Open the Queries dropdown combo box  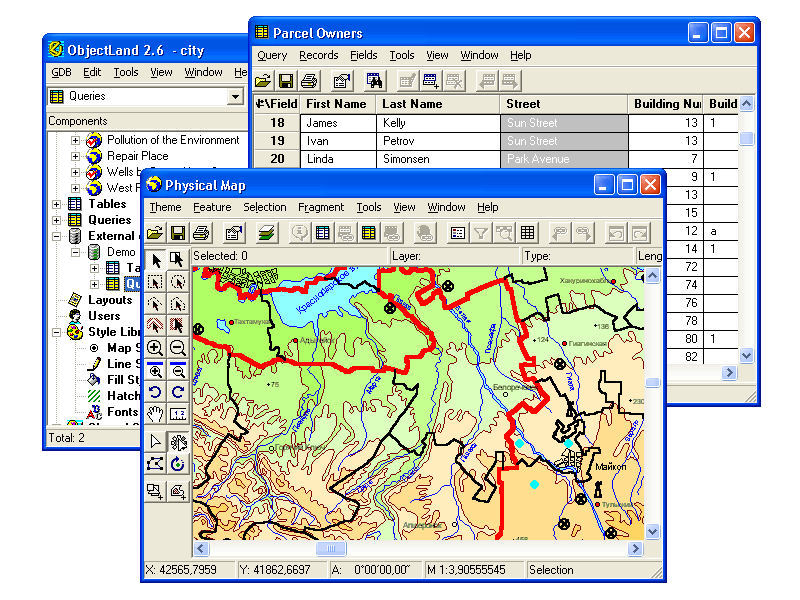tap(235, 97)
